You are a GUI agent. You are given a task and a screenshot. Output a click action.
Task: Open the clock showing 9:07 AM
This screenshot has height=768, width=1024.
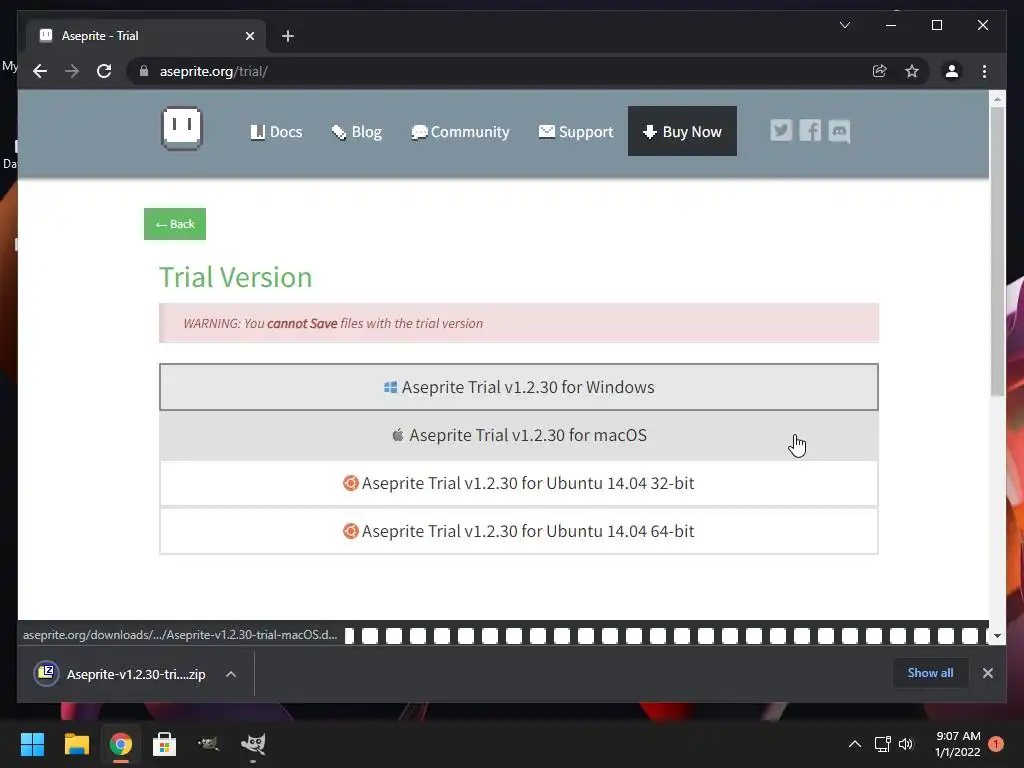pos(957,744)
